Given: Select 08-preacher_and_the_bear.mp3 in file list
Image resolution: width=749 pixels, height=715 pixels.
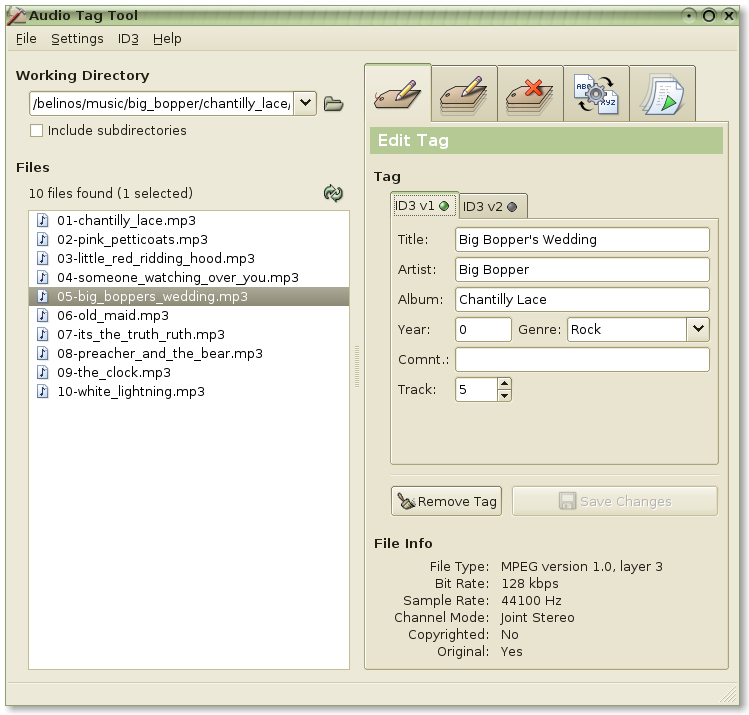Looking at the screenshot, I should [x=160, y=353].
